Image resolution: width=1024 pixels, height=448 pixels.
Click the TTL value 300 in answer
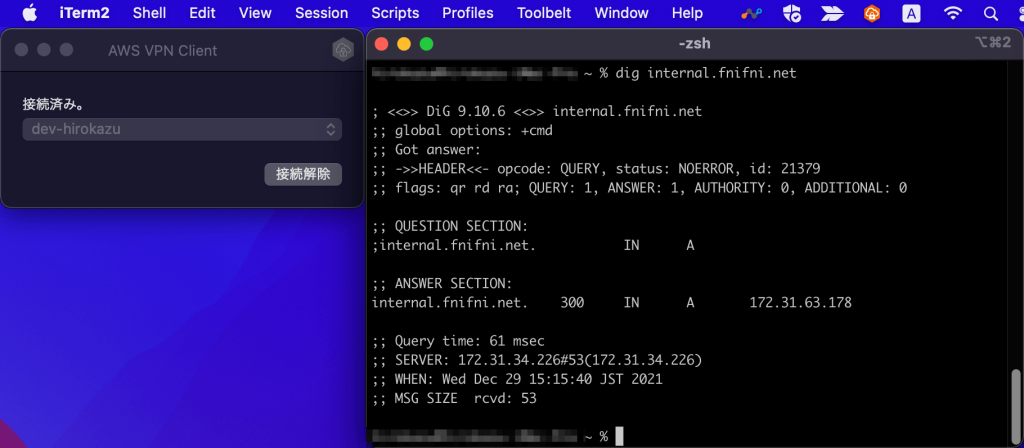(x=572, y=303)
